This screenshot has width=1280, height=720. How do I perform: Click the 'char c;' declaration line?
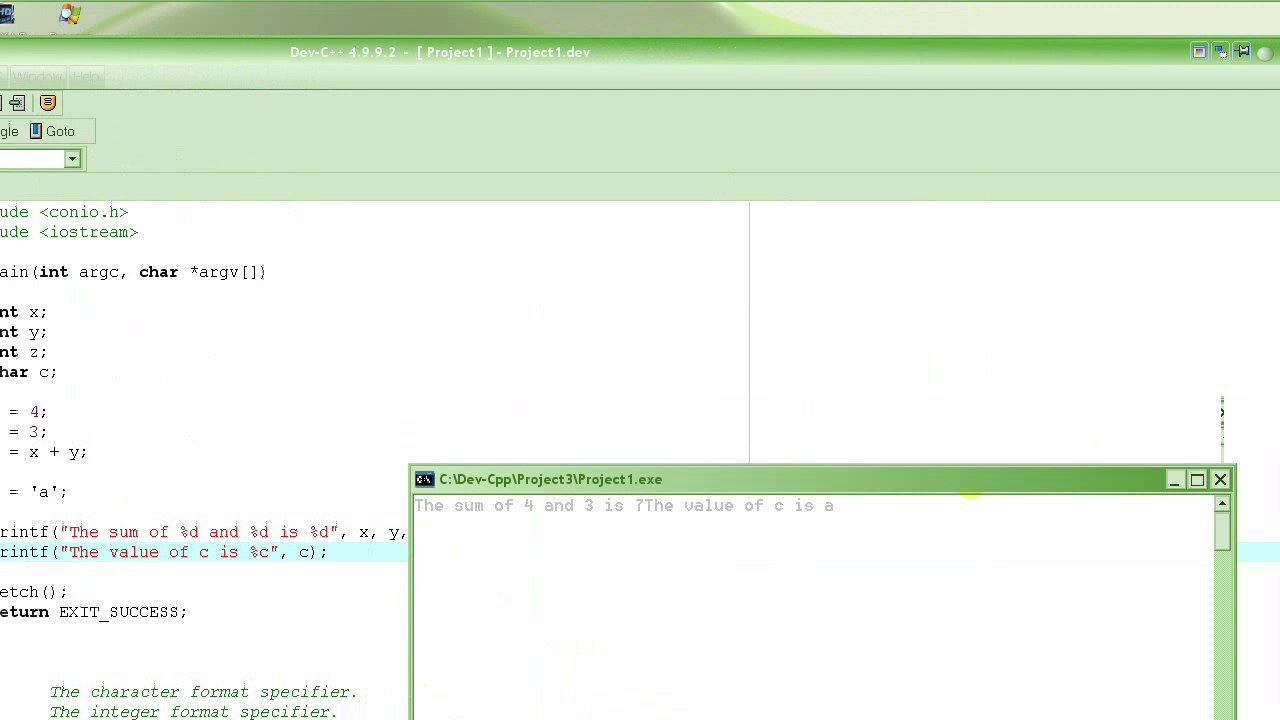(x=29, y=372)
